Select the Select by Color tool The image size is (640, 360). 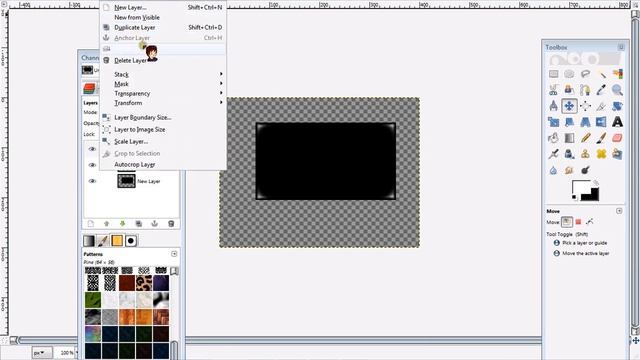617,74
